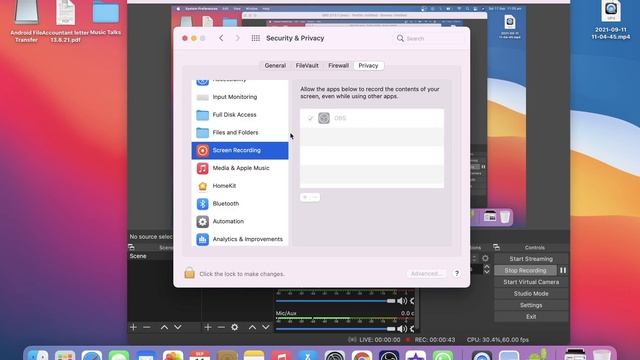Open source properties gear icon

click(x=235, y=327)
